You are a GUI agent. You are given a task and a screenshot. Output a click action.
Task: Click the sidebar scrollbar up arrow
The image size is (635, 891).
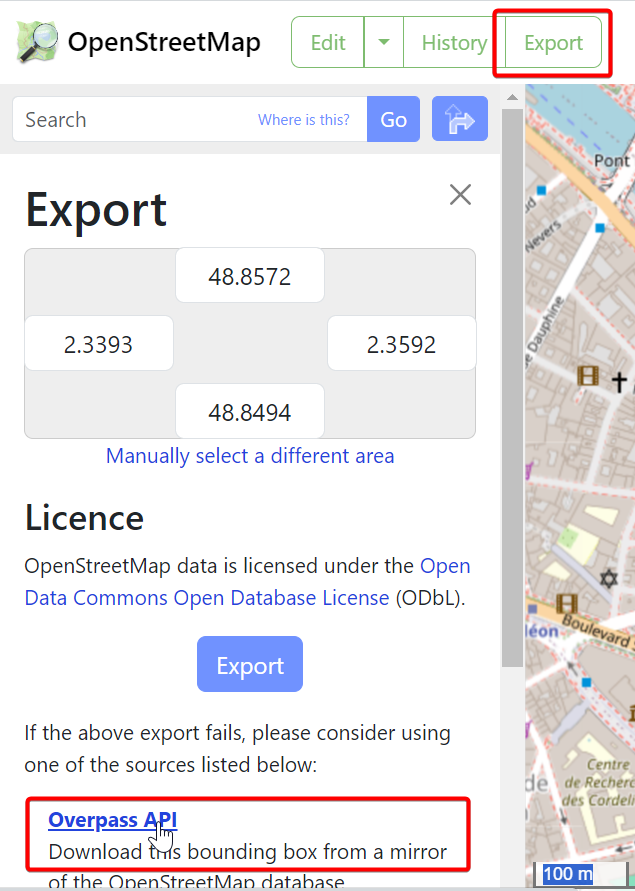coord(512,97)
